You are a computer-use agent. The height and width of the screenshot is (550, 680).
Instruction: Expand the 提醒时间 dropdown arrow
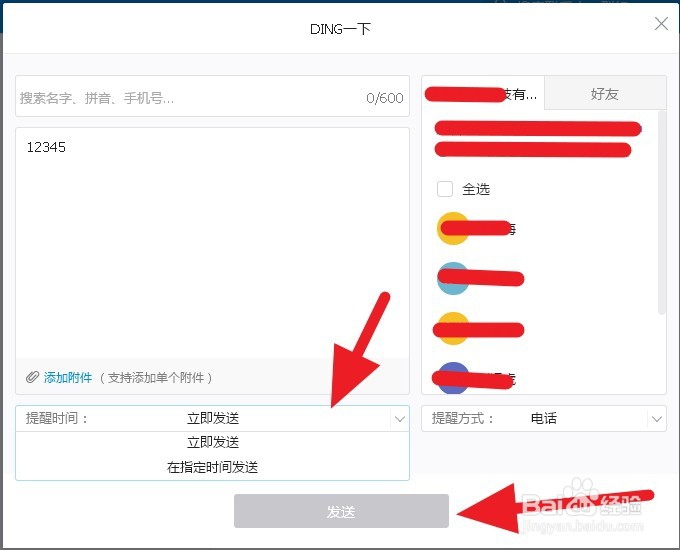(x=399, y=419)
